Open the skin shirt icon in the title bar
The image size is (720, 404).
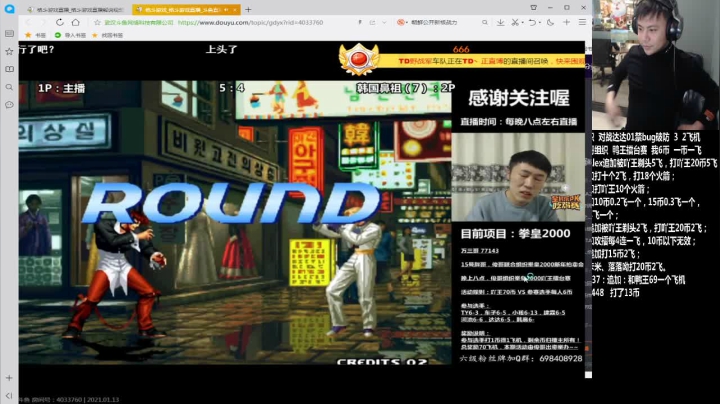click(534, 7)
